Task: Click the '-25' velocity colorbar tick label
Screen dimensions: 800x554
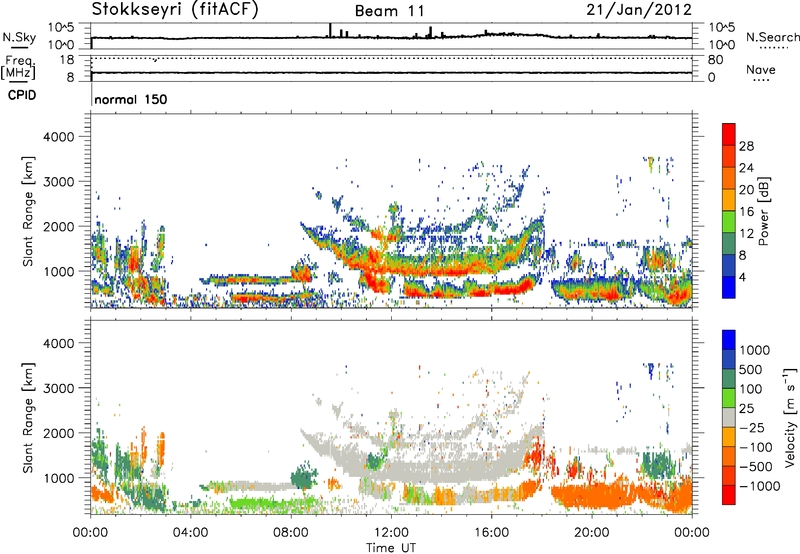Action: (752, 427)
